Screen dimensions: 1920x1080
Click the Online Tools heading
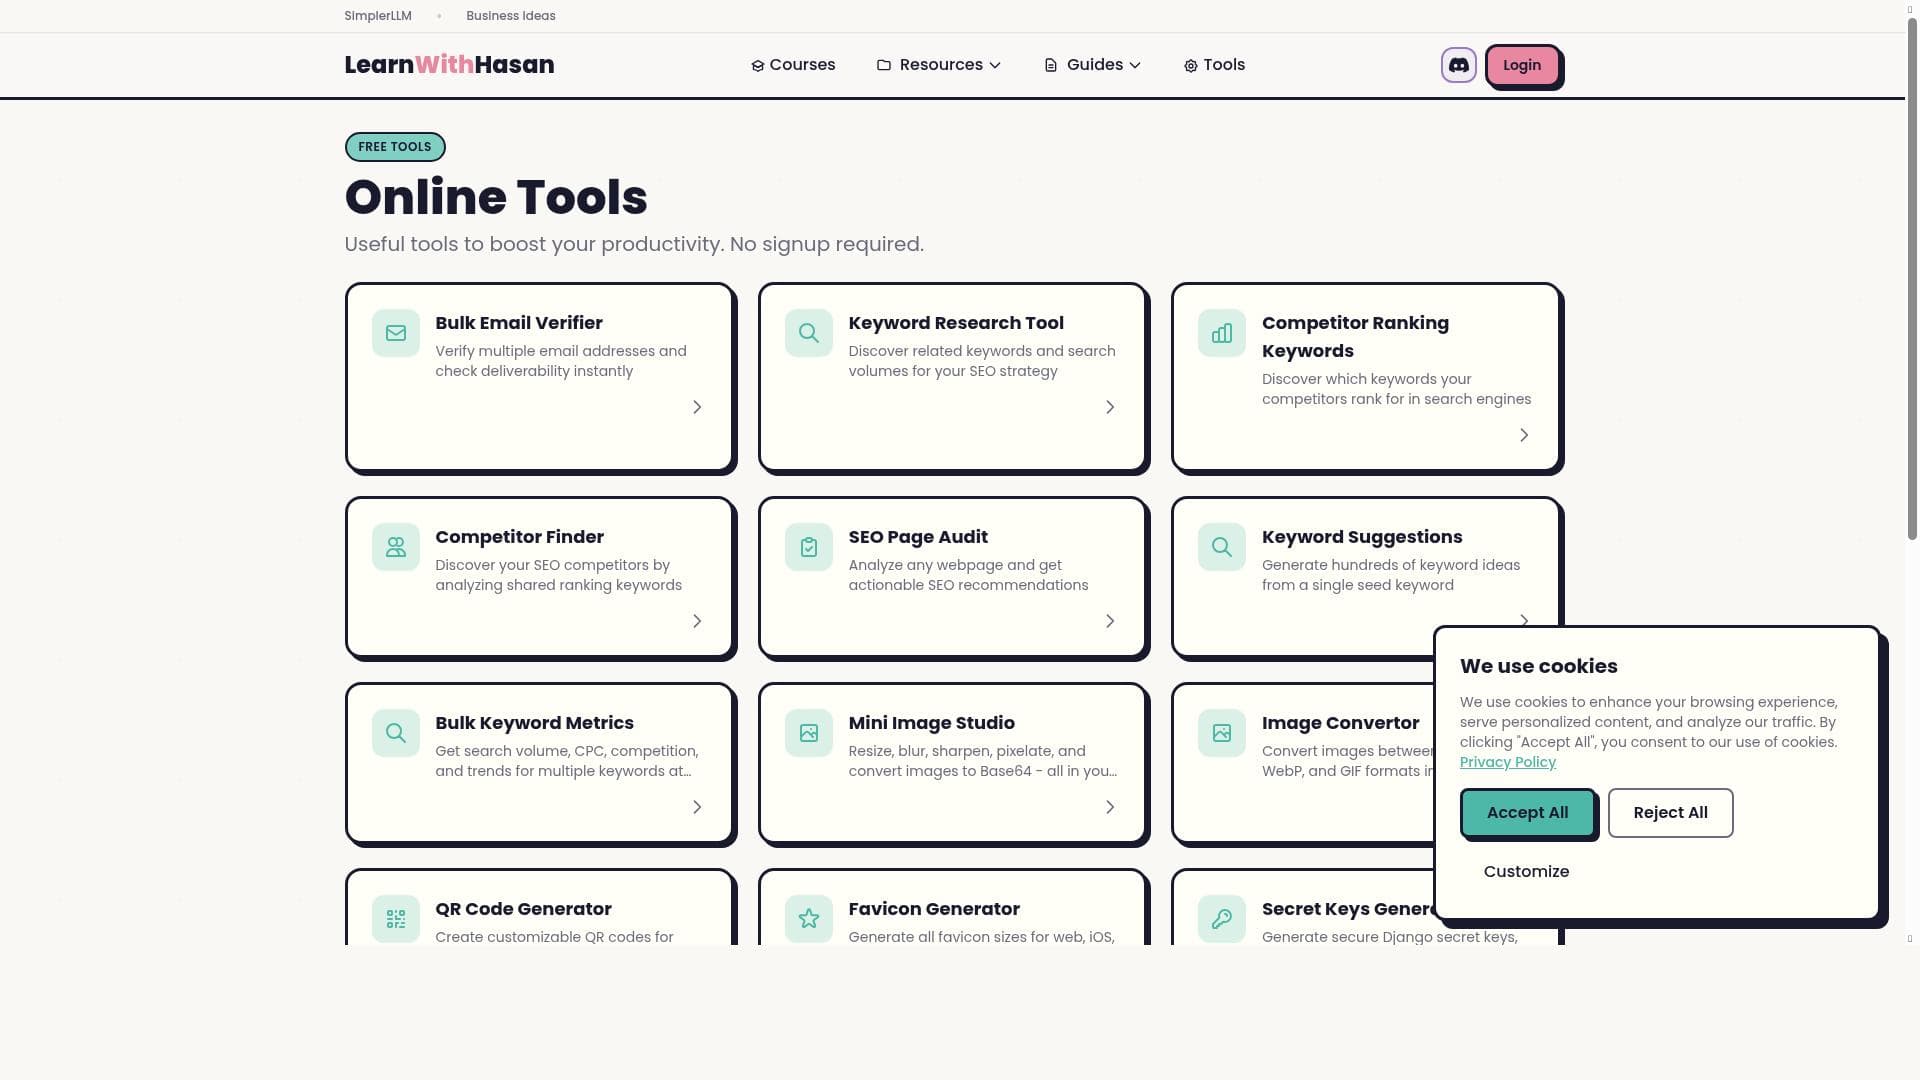point(496,197)
